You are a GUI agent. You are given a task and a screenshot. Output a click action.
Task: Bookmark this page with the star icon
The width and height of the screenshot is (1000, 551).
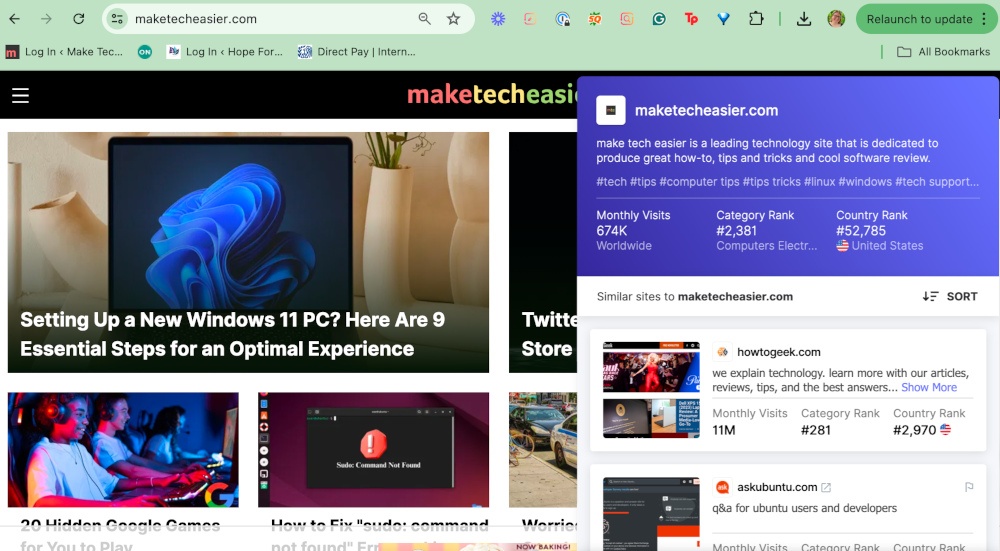pos(453,19)
